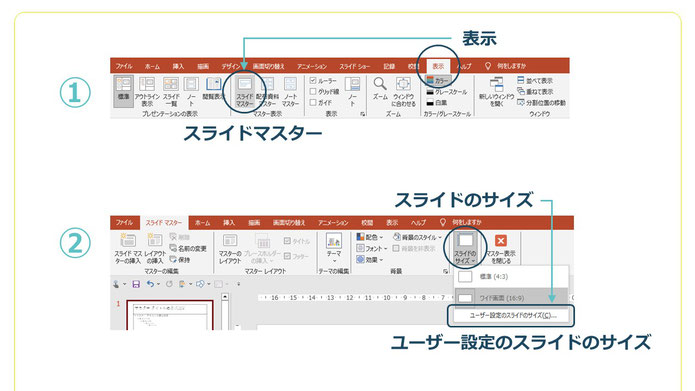Select slide master thumbnail number 1
The height and width of the screenshot is (391, 695).
point(169,315)
